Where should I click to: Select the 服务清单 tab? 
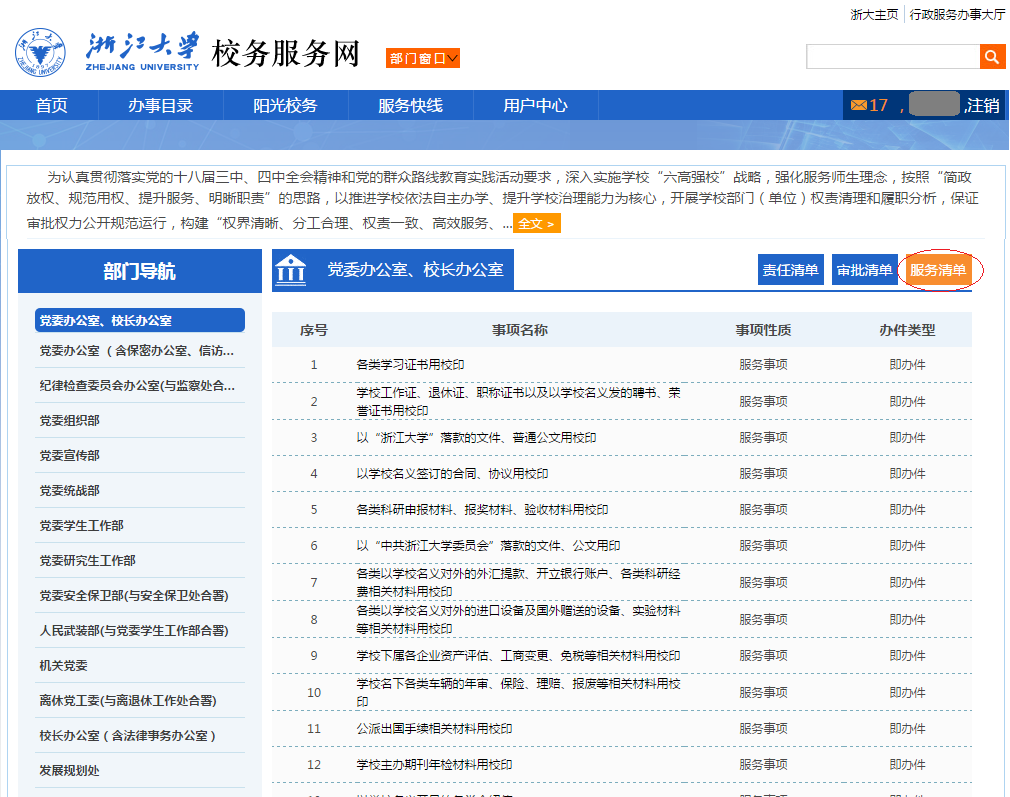[938, 270]
